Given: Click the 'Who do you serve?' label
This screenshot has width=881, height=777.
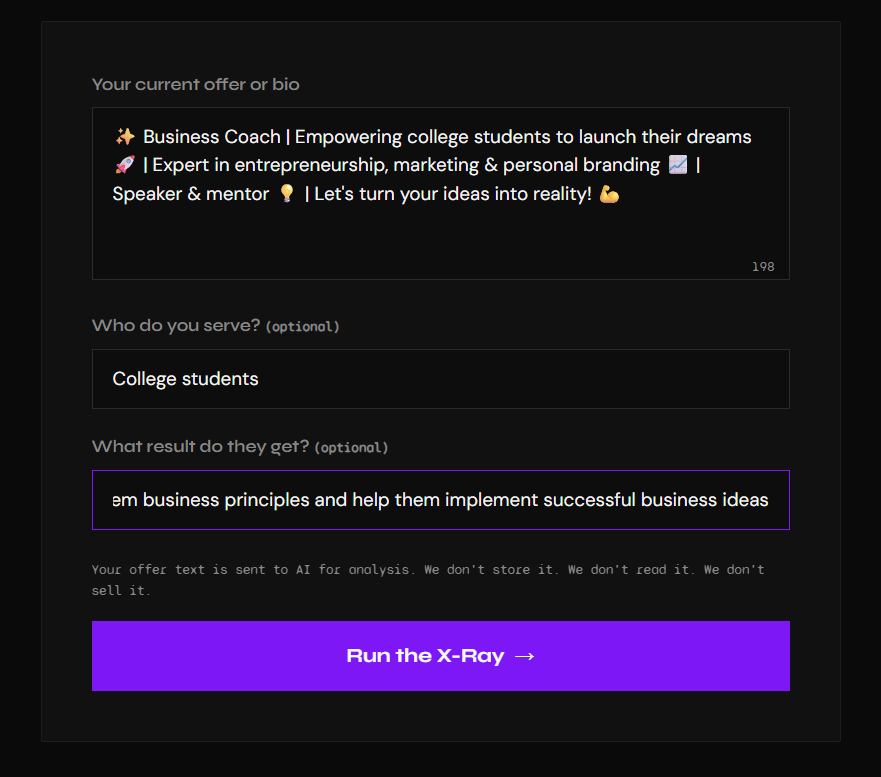Looking at the screenshot, I should coord(176,325).
